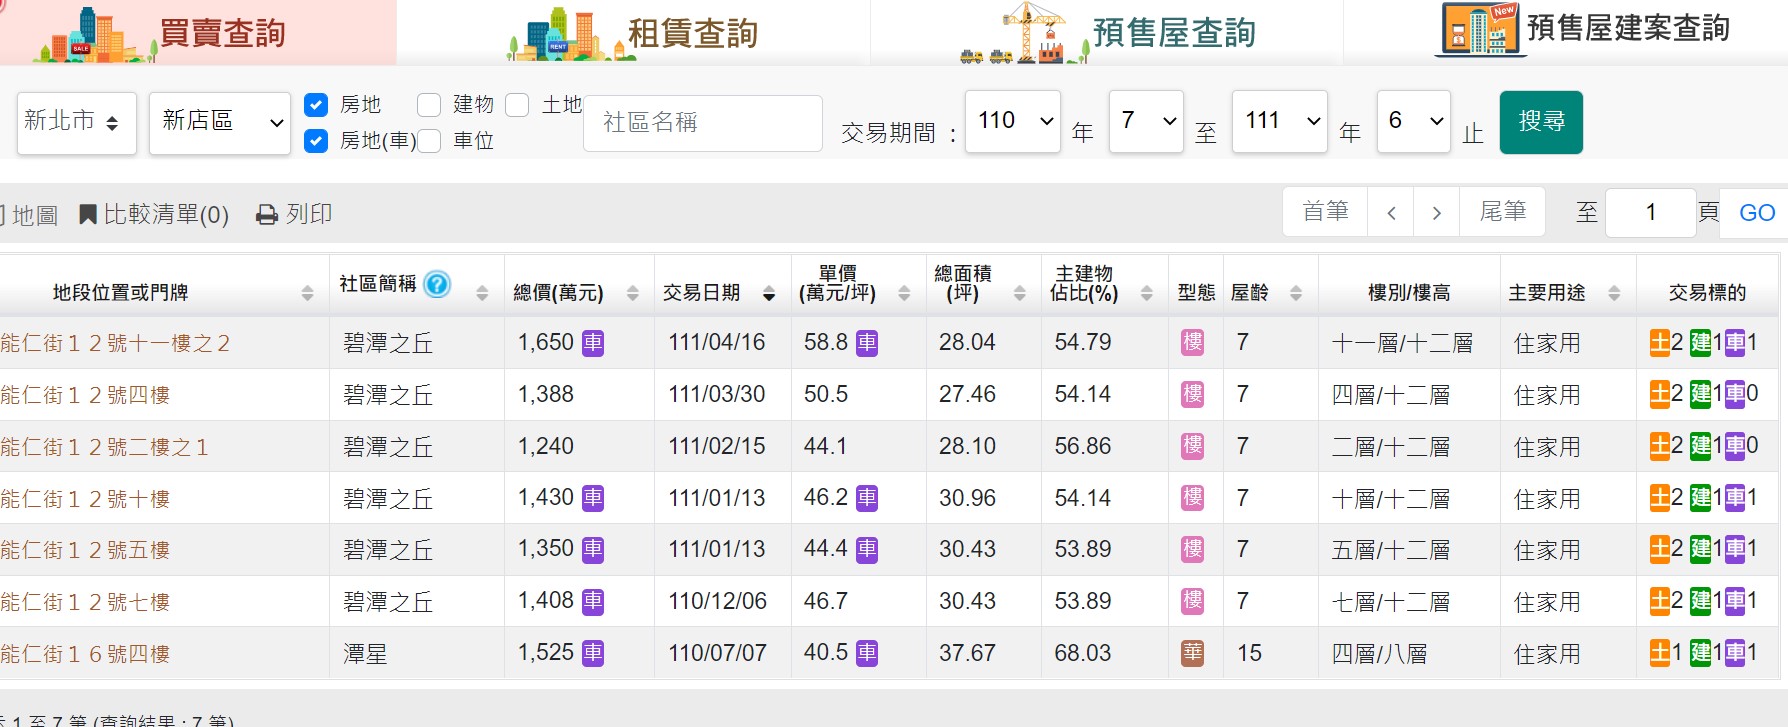Open address 能仁街12號四樓

tap(85, 395)
